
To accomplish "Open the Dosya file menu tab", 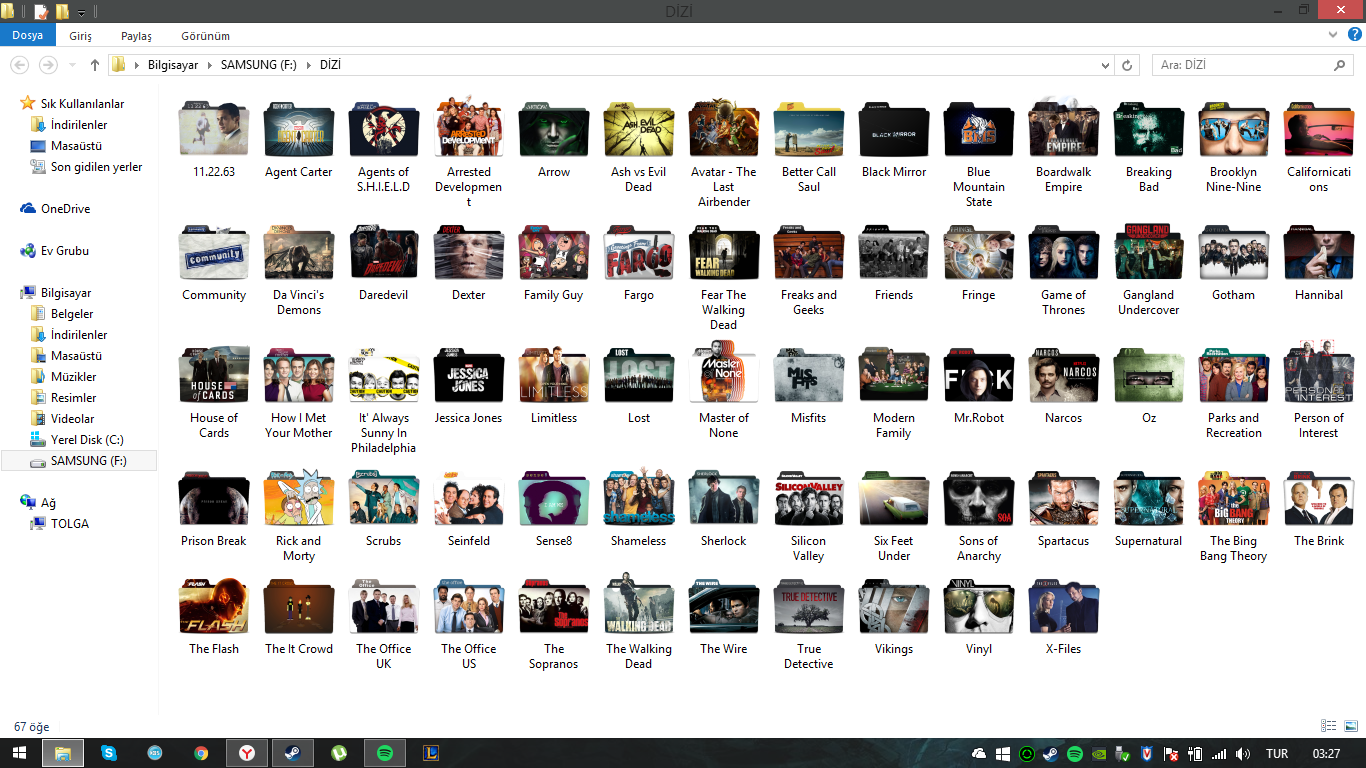I will (x=28, y=35).
